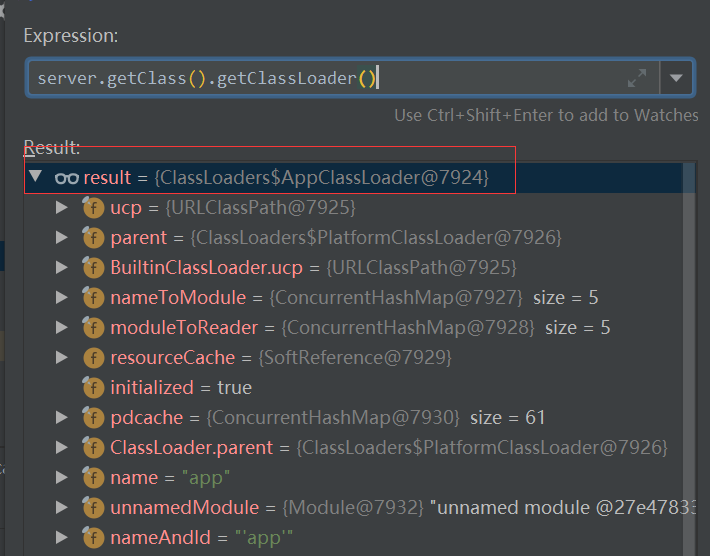Click the expand editor icon in expression field

click(x=637, y=78)
